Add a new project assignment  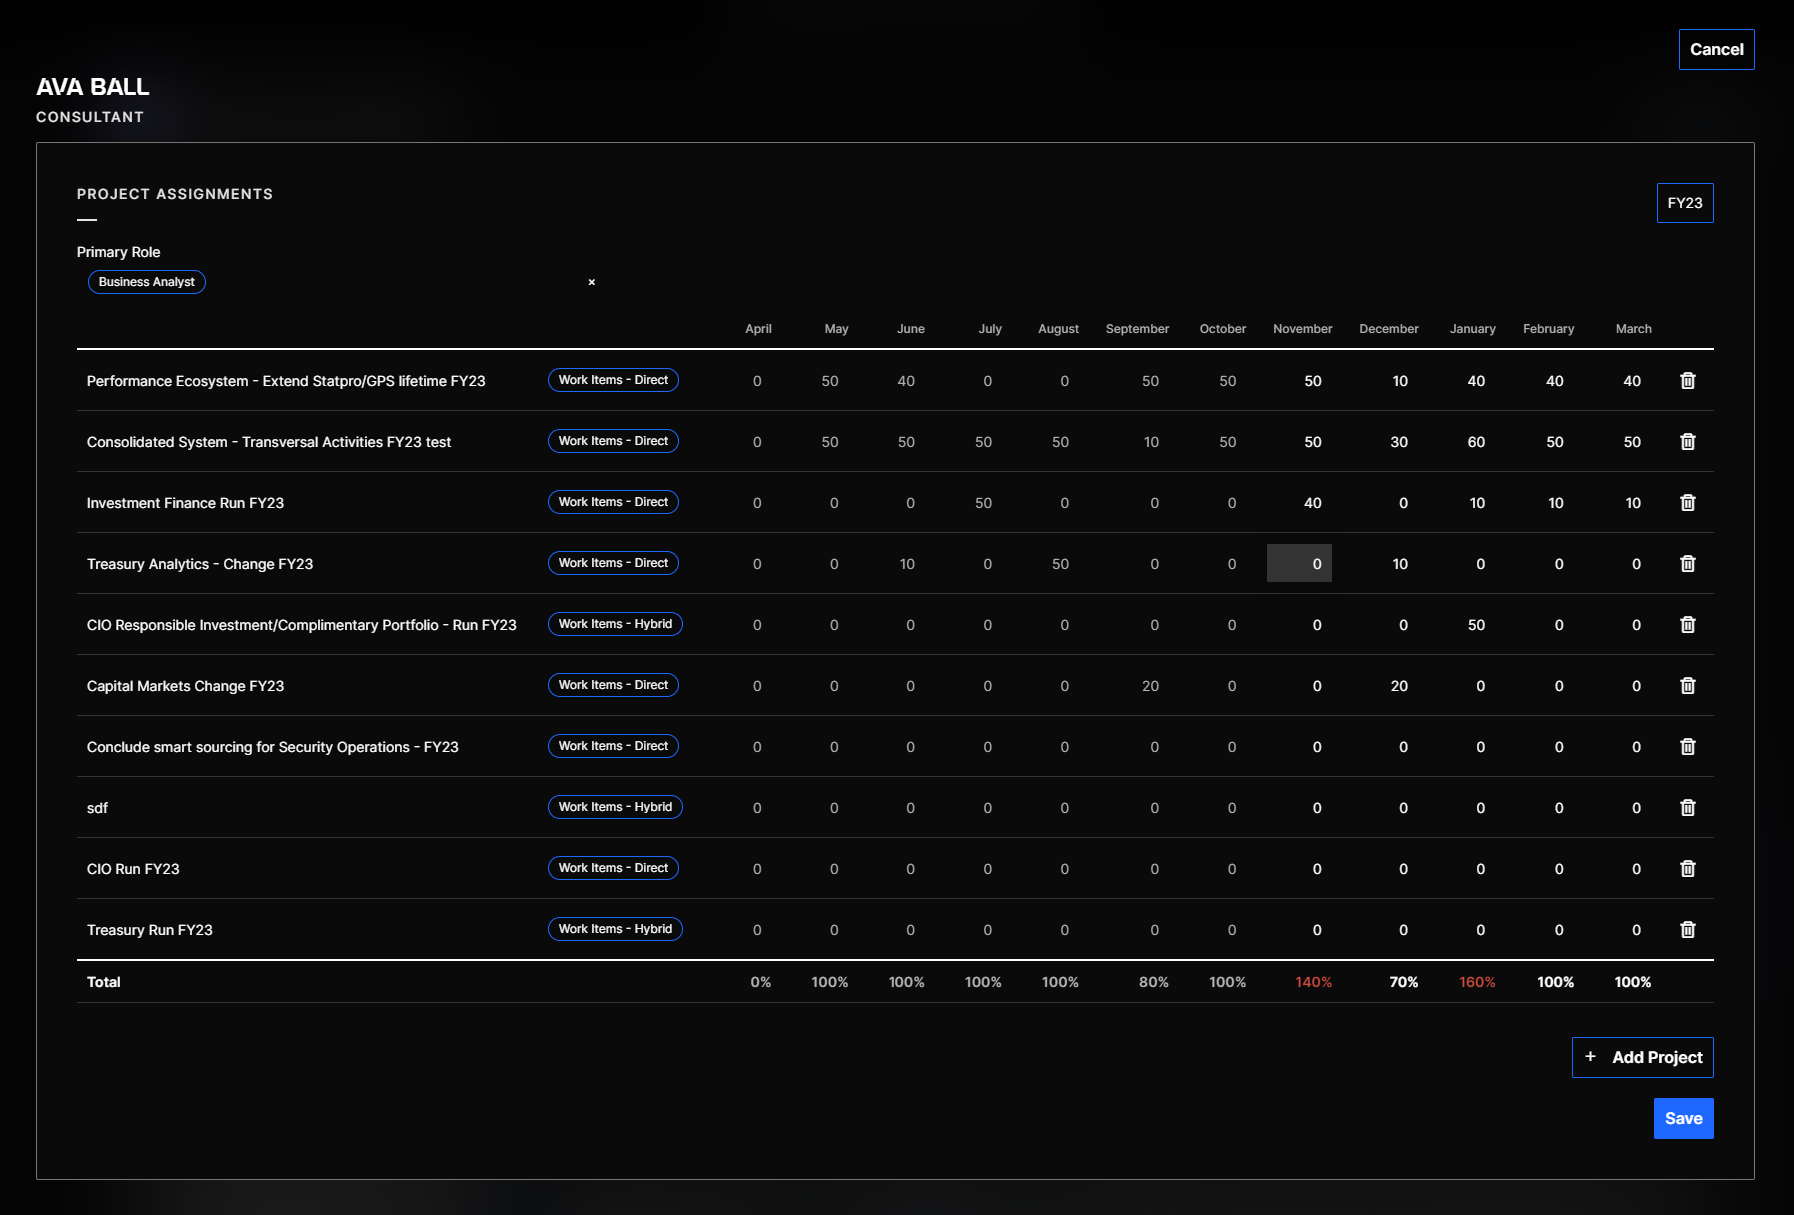(1642, 1058)
